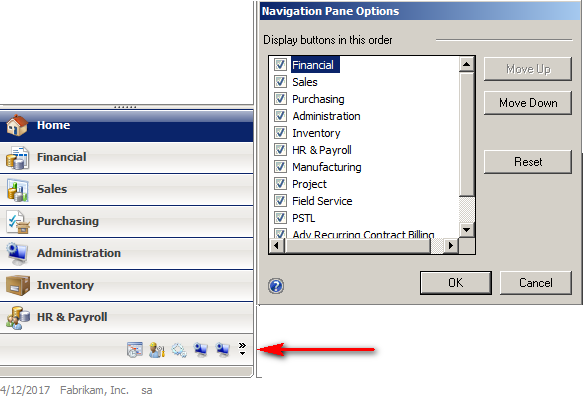Image resolution: width=583 pixels, height=400 pixels.
Task: Click the Reset button
Action: click(x=528, y=162)
